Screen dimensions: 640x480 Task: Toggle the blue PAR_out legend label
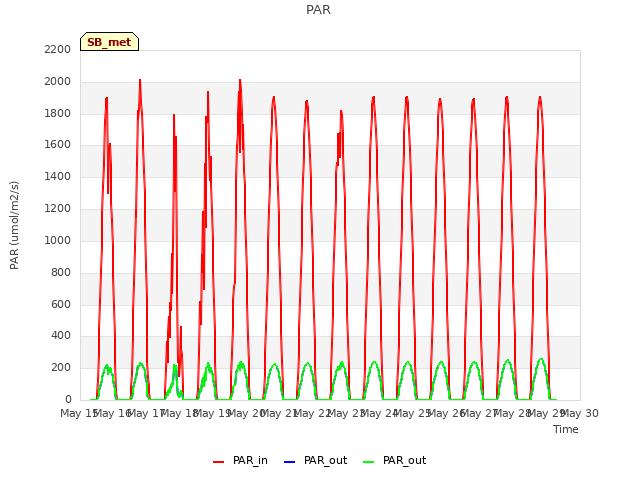(x=325, y=460)
